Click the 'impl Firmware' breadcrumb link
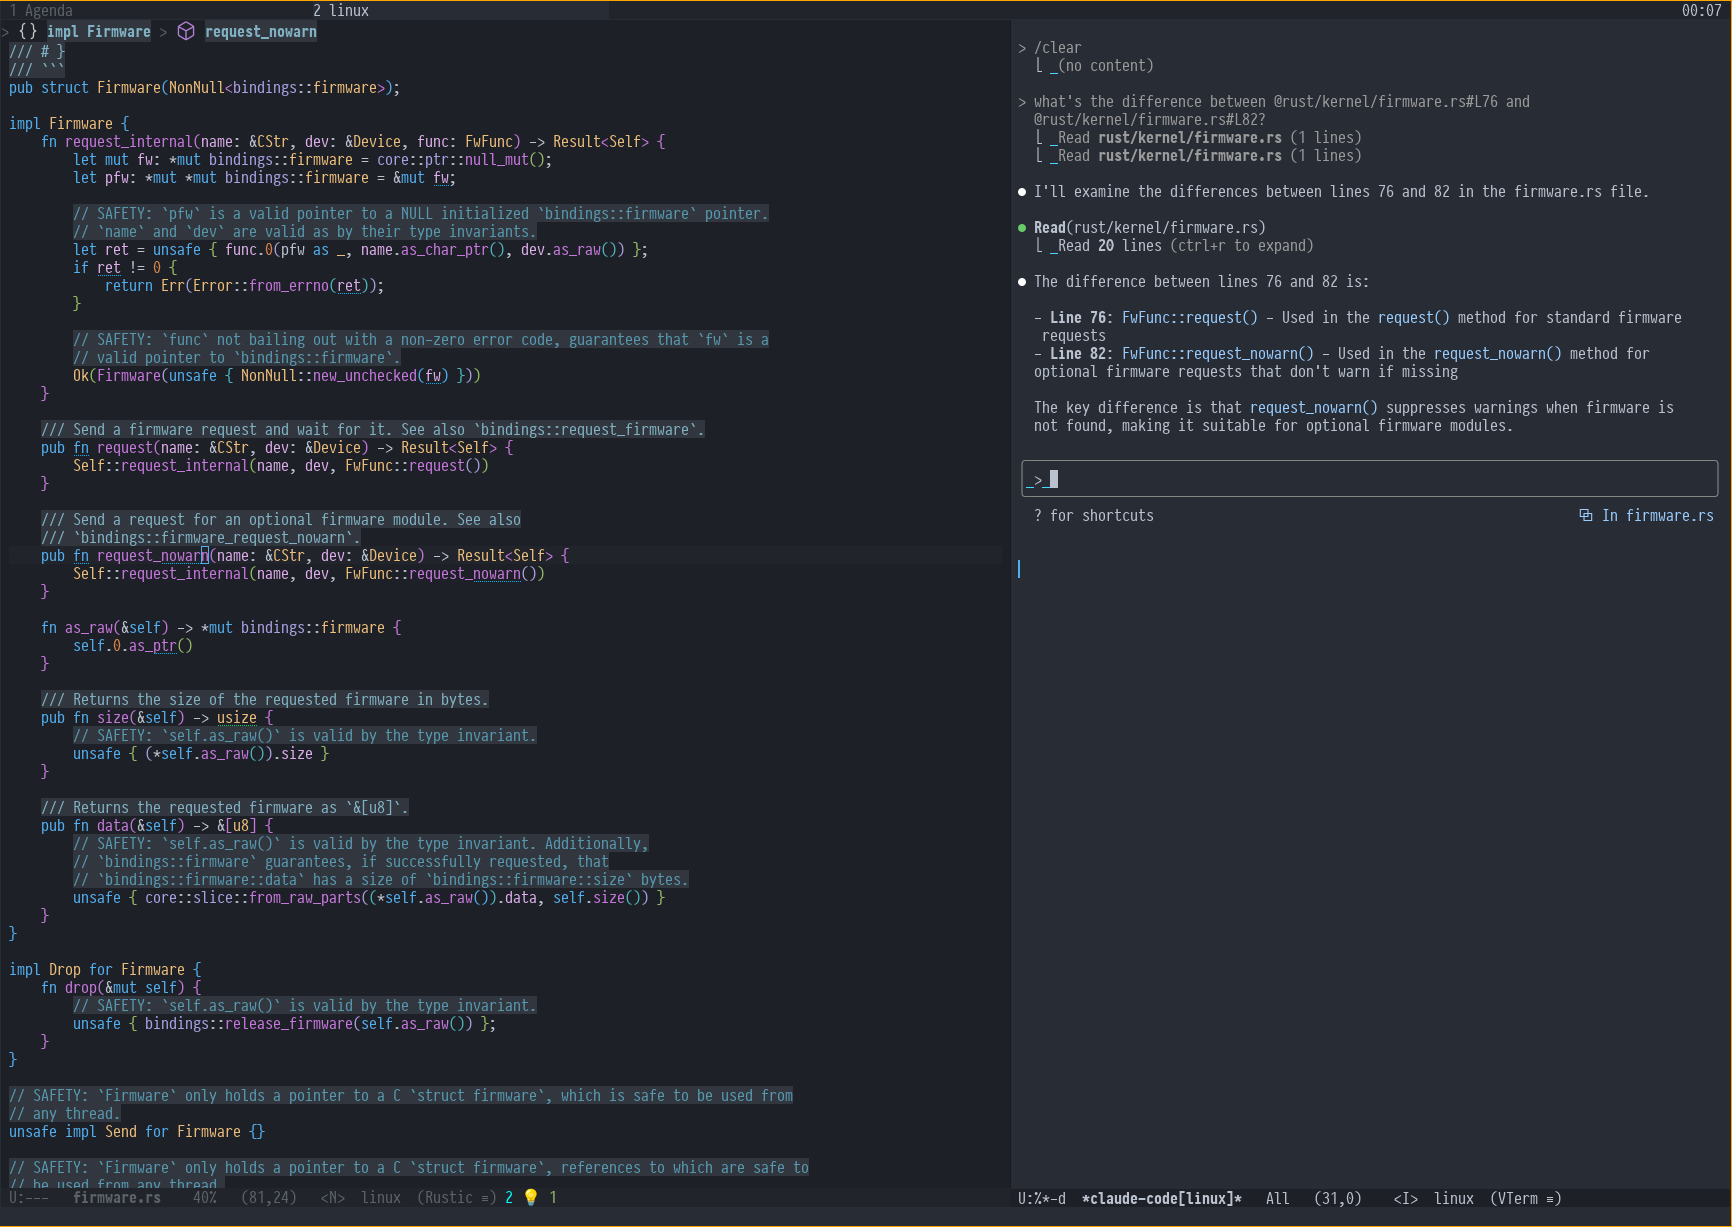Screen dimensions: 1732x1227 [98, 32]
